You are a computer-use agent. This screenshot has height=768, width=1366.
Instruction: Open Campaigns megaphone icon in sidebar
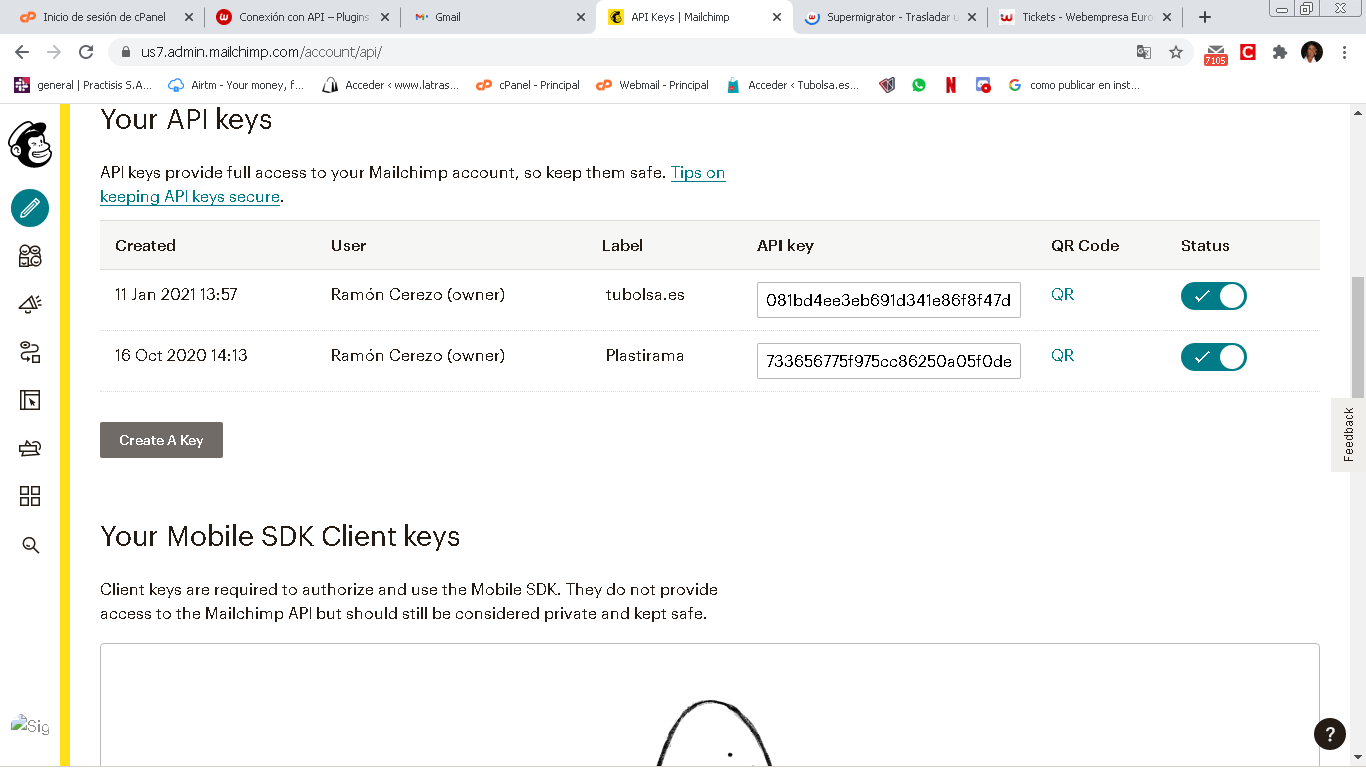pos(30,304)
